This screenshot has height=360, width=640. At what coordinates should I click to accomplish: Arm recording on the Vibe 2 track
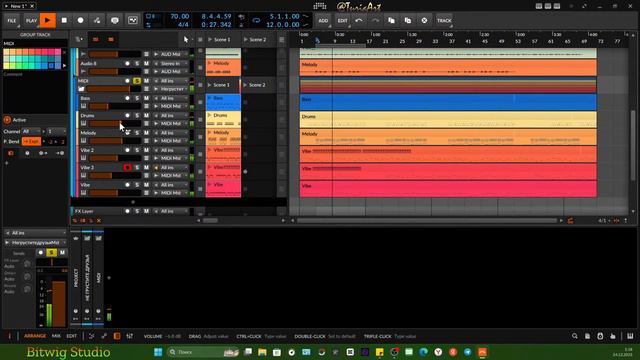click(127, 150)
